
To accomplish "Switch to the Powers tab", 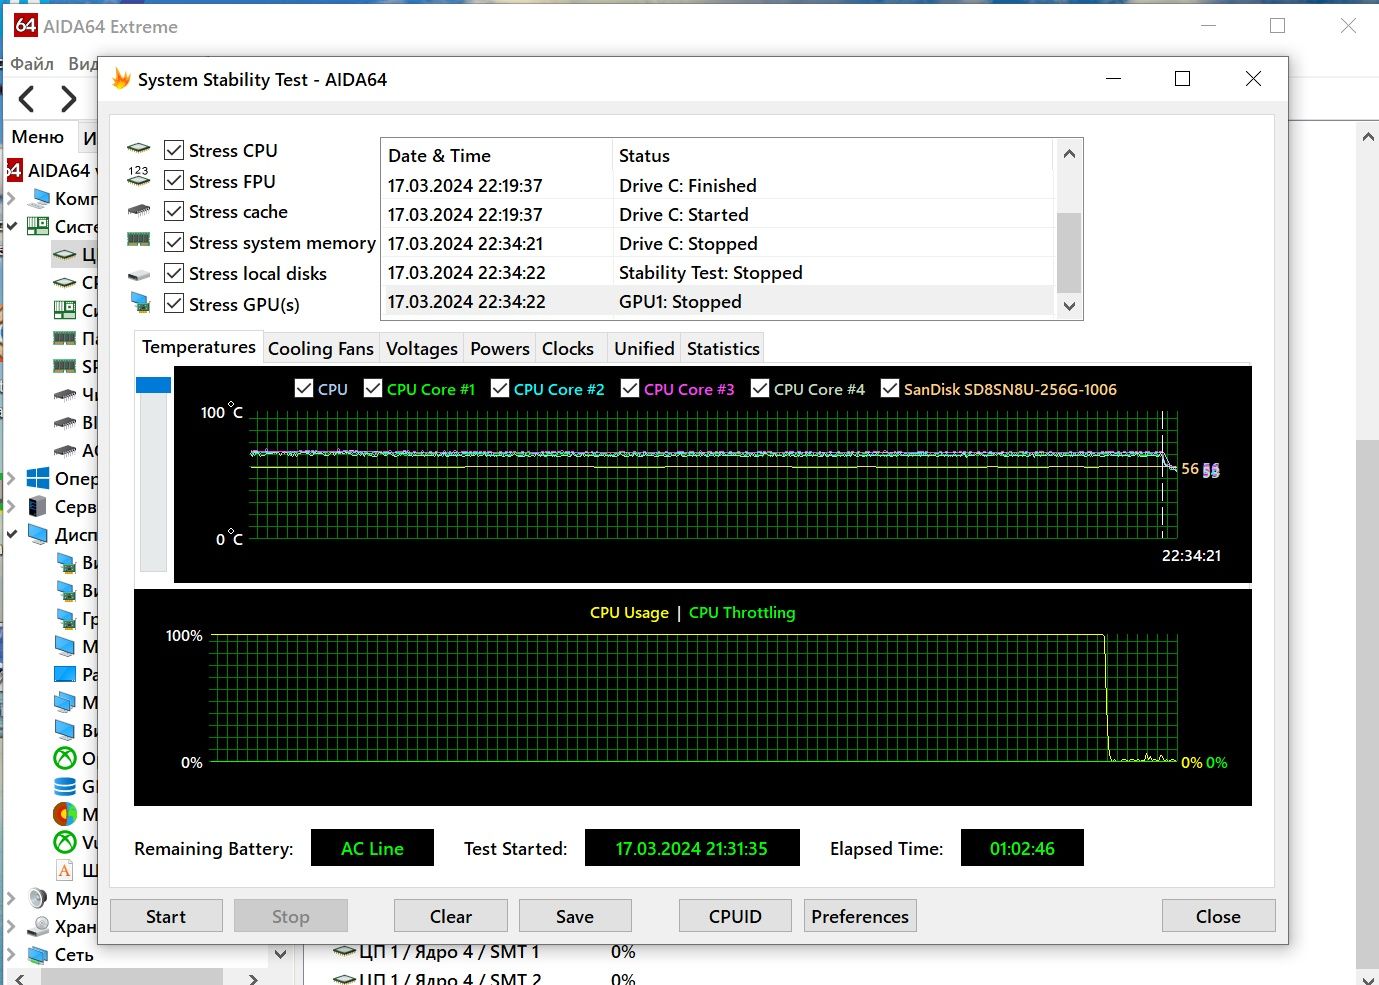I will 500,348.
